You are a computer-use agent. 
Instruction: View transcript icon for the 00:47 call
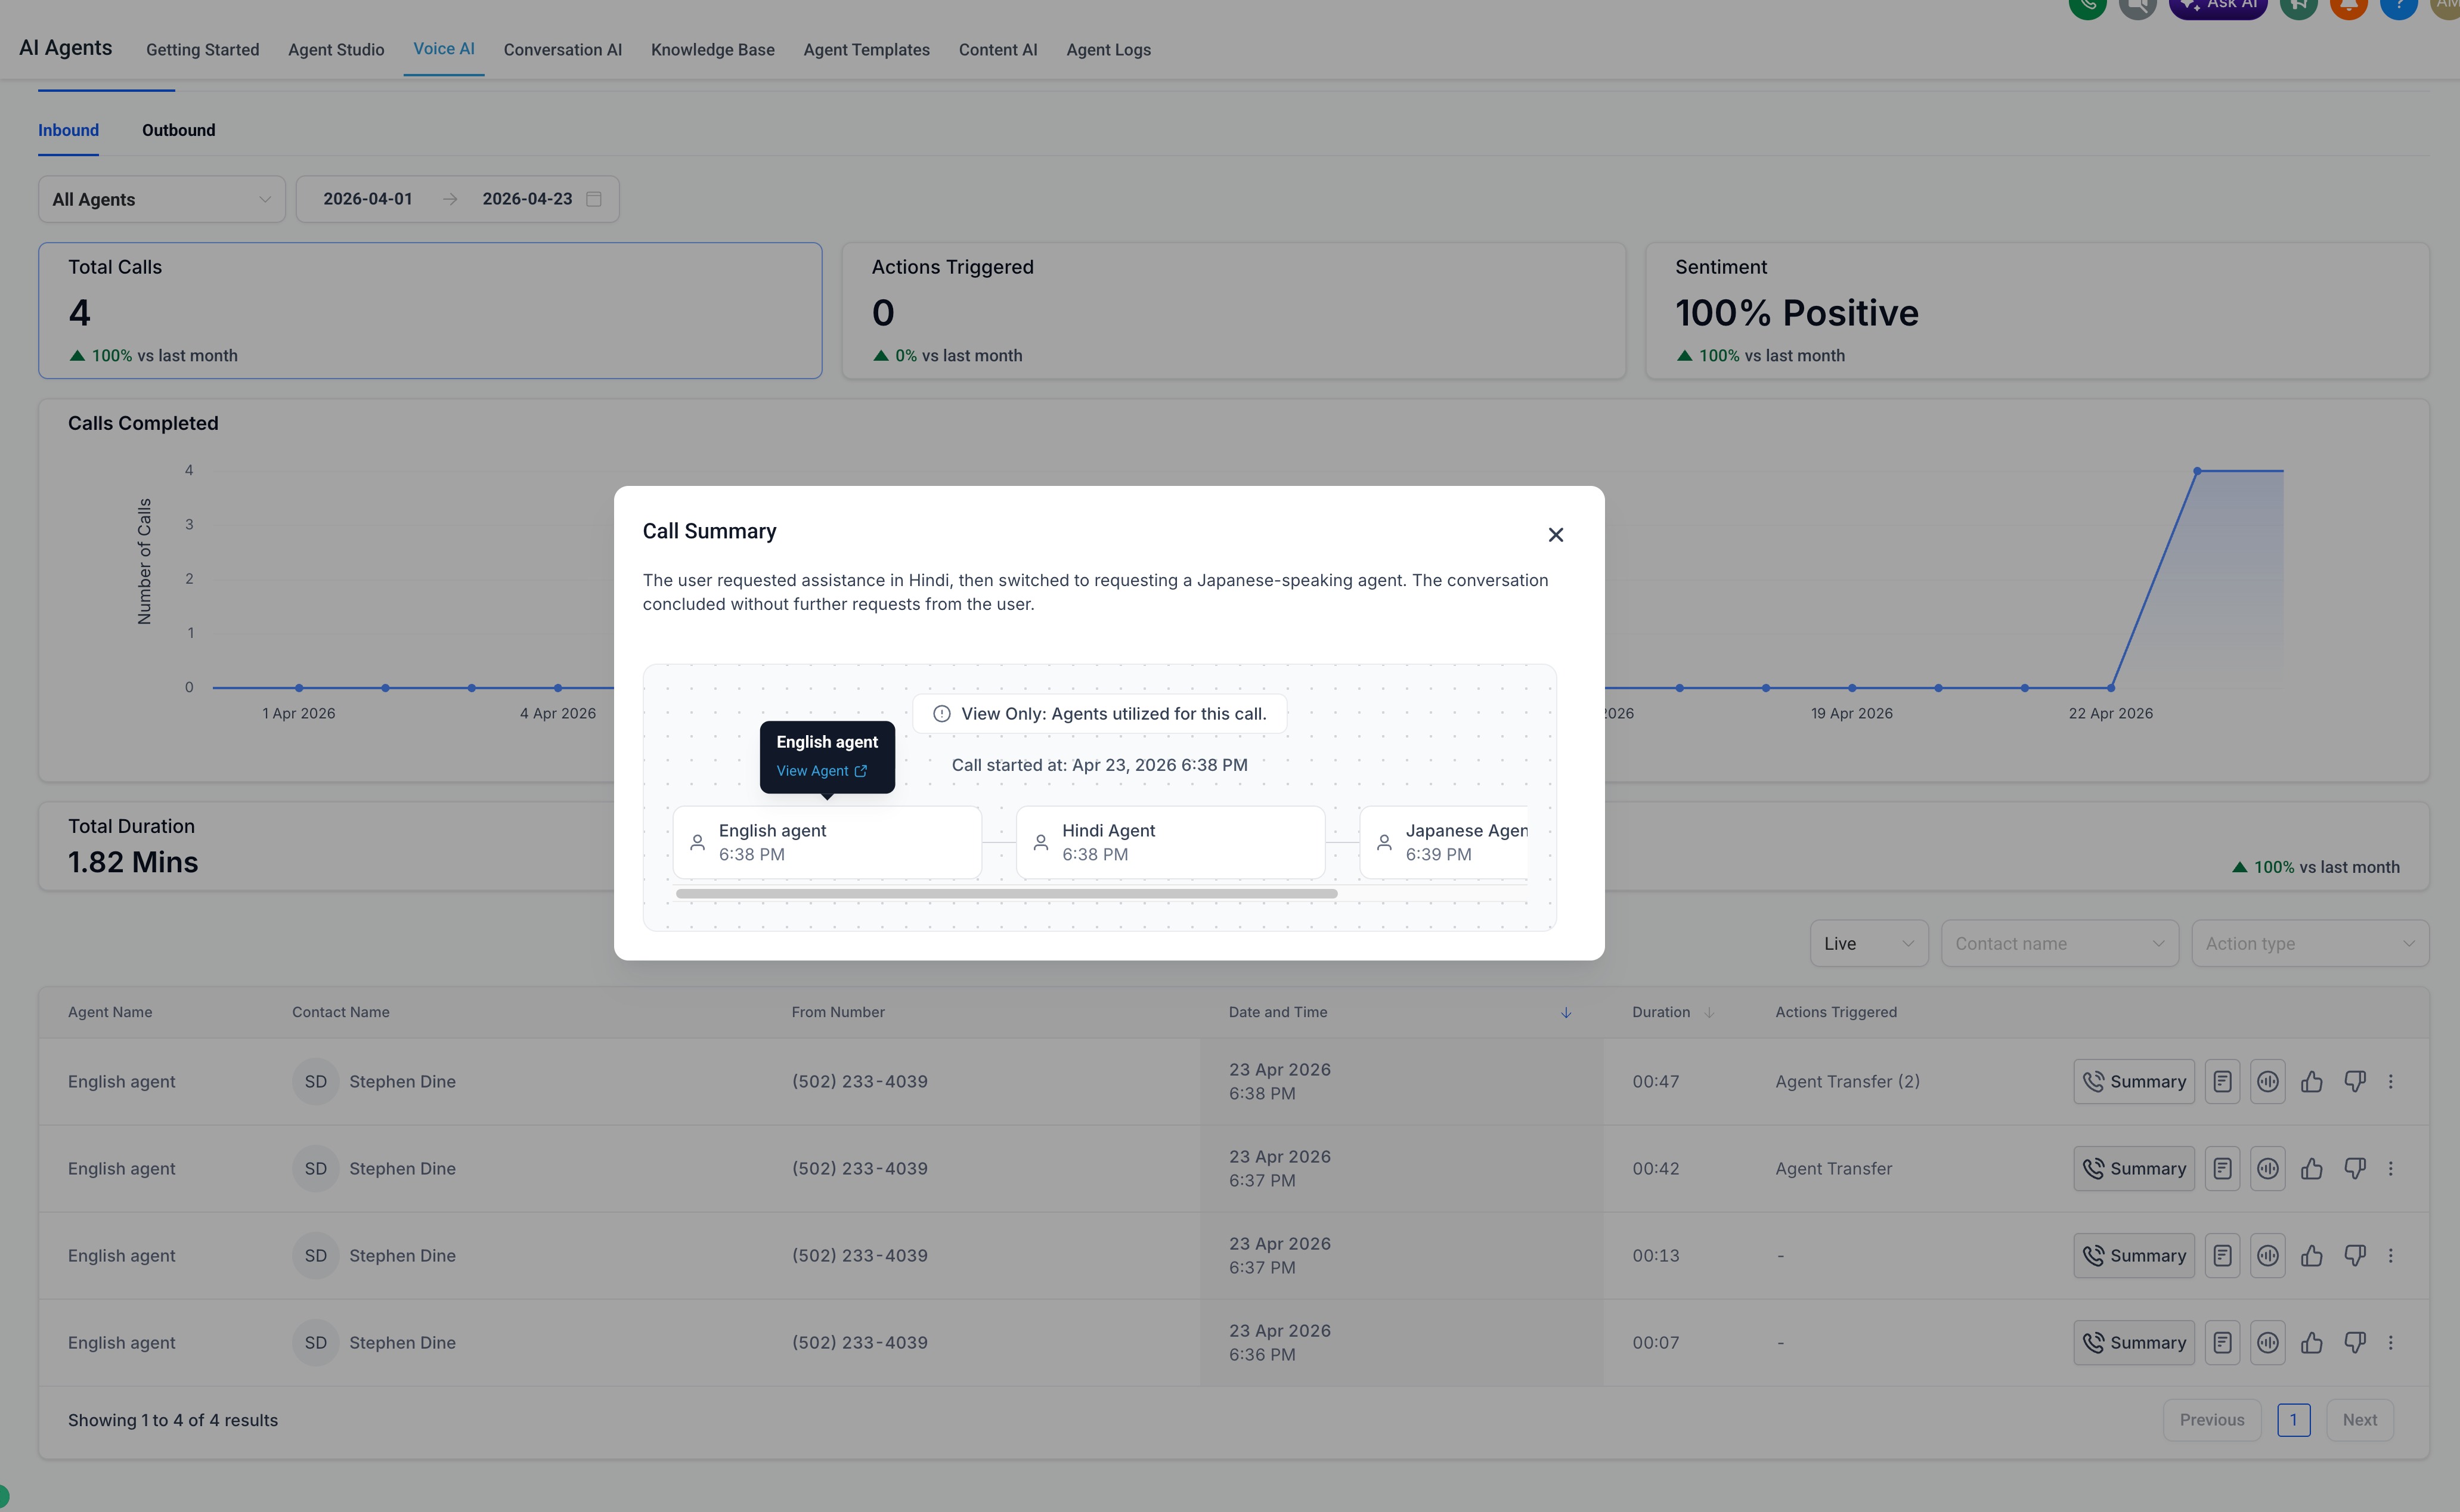click(2222, 1081)
